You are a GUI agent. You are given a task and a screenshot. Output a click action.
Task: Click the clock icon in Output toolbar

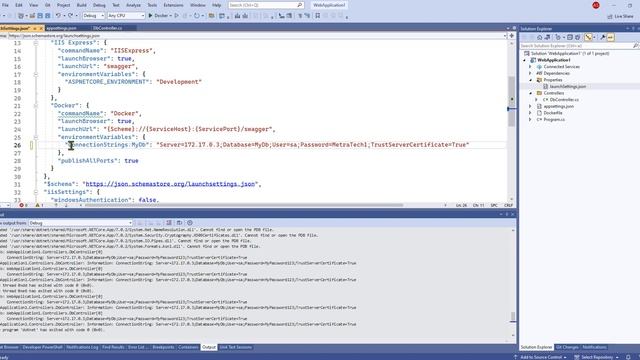190,223
